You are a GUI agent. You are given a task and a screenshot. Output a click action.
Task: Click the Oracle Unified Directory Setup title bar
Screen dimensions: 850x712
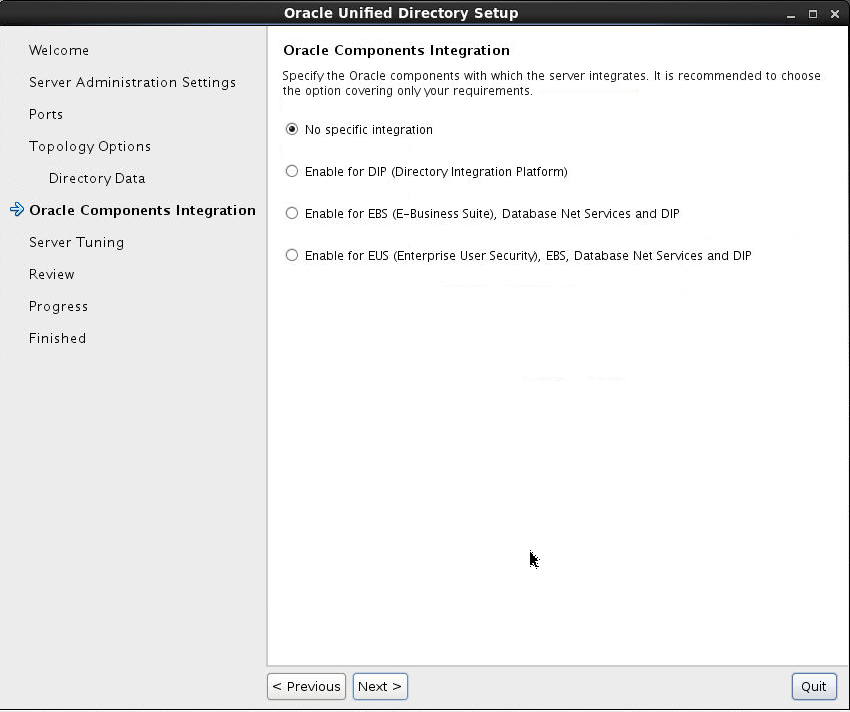[x=401, y=13]
